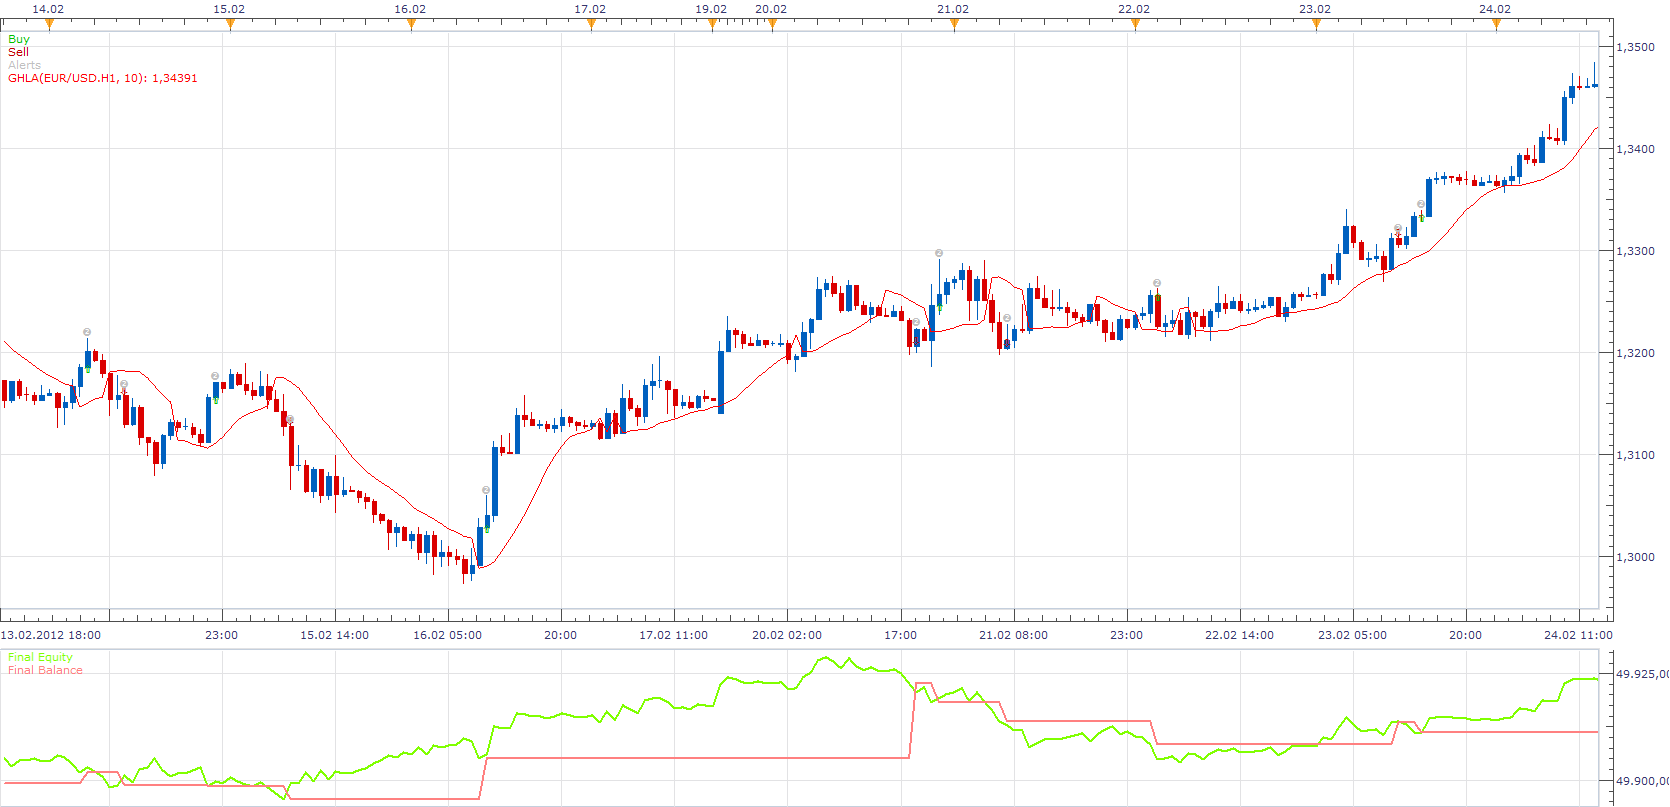Click the green buy arrow under 16.02 candle

[486, 529]
